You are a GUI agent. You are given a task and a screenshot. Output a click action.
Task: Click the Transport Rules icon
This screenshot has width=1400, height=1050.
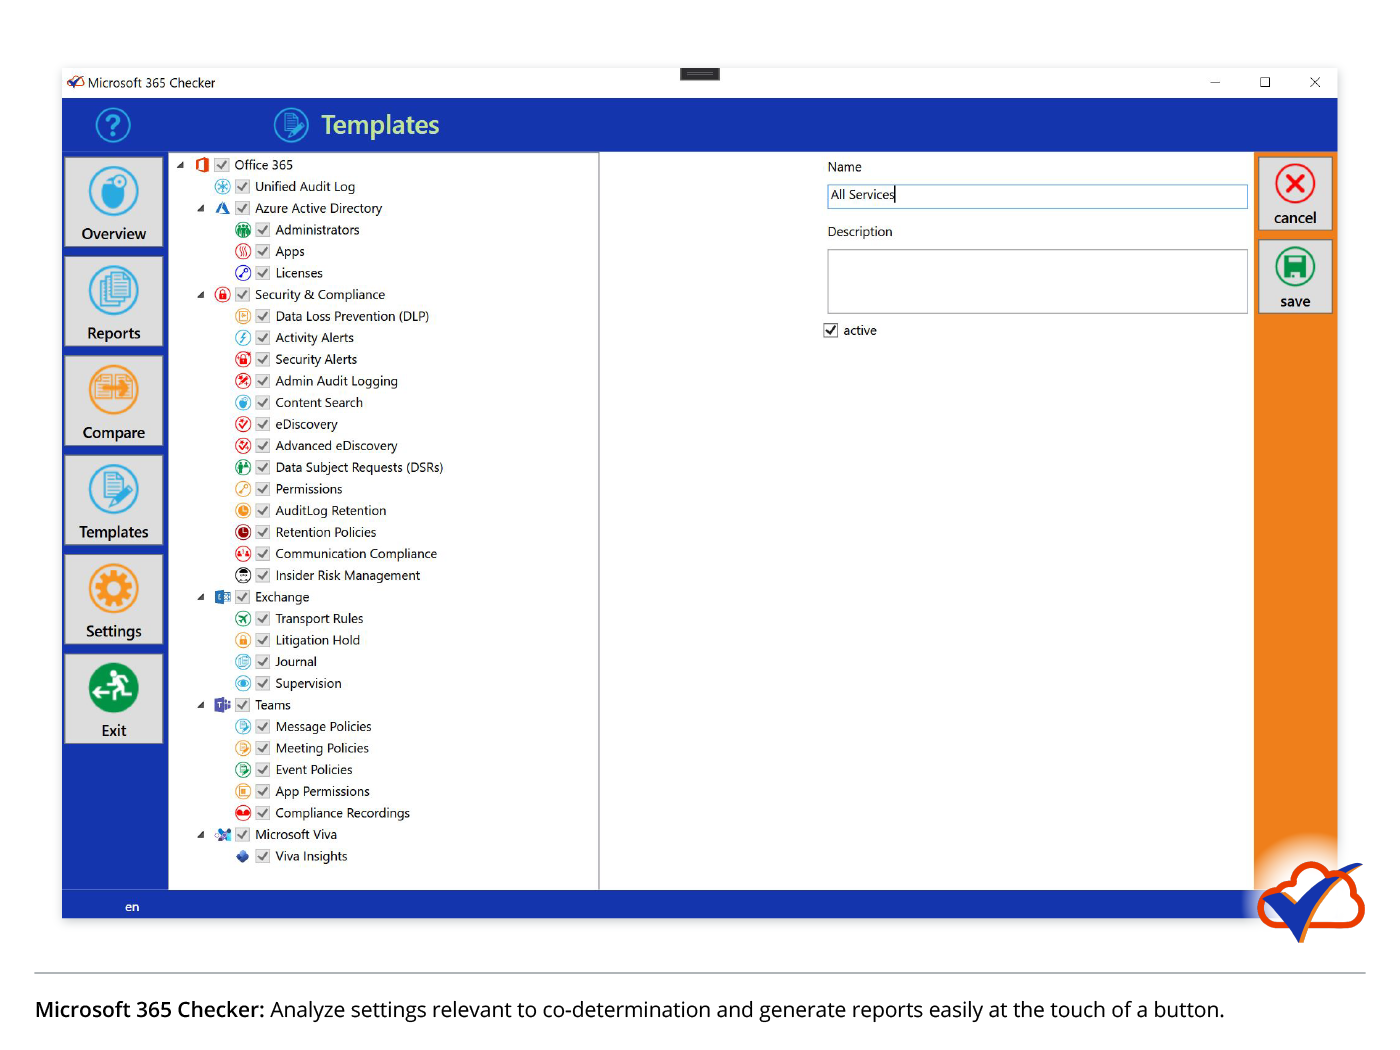click(243, 619)
